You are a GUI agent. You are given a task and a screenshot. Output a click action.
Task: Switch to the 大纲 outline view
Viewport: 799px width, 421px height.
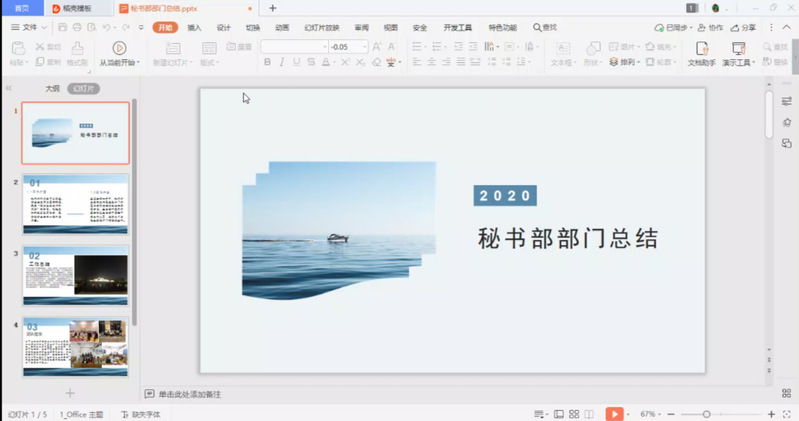click(x=52, y=88)
